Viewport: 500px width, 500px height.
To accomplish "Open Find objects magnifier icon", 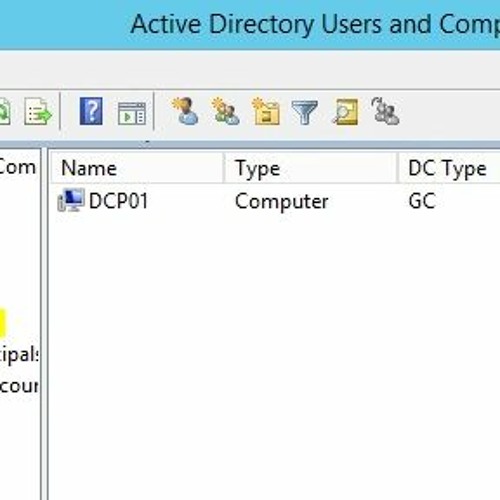I will pos(345,112).
